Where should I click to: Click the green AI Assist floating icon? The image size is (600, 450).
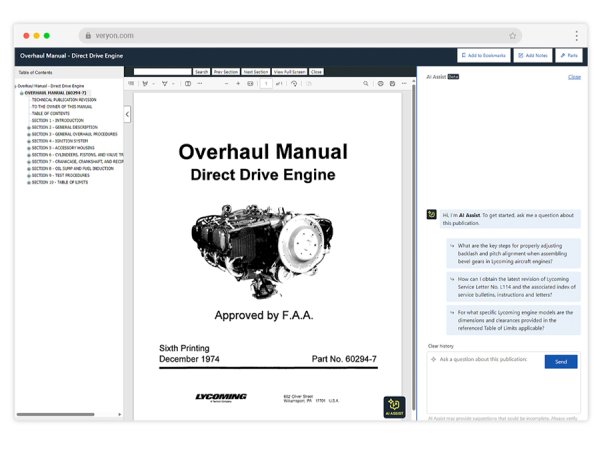[x=395, y=408]
